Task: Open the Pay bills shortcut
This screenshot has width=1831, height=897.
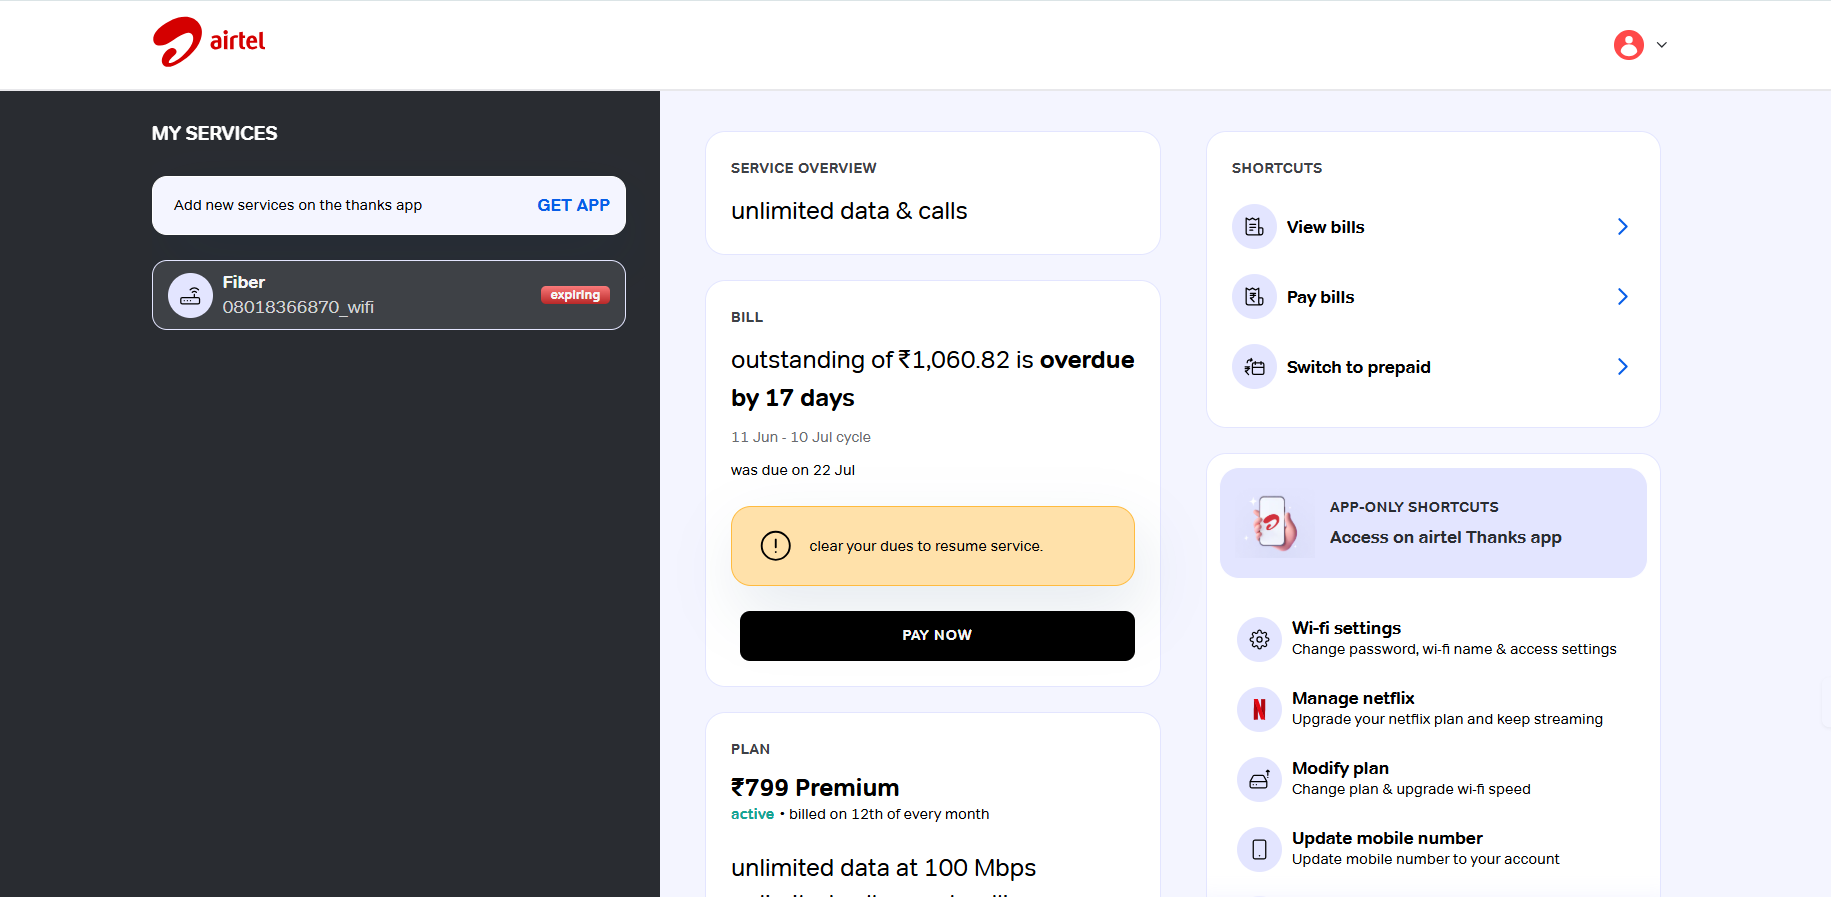Action: pos(1433,297)
